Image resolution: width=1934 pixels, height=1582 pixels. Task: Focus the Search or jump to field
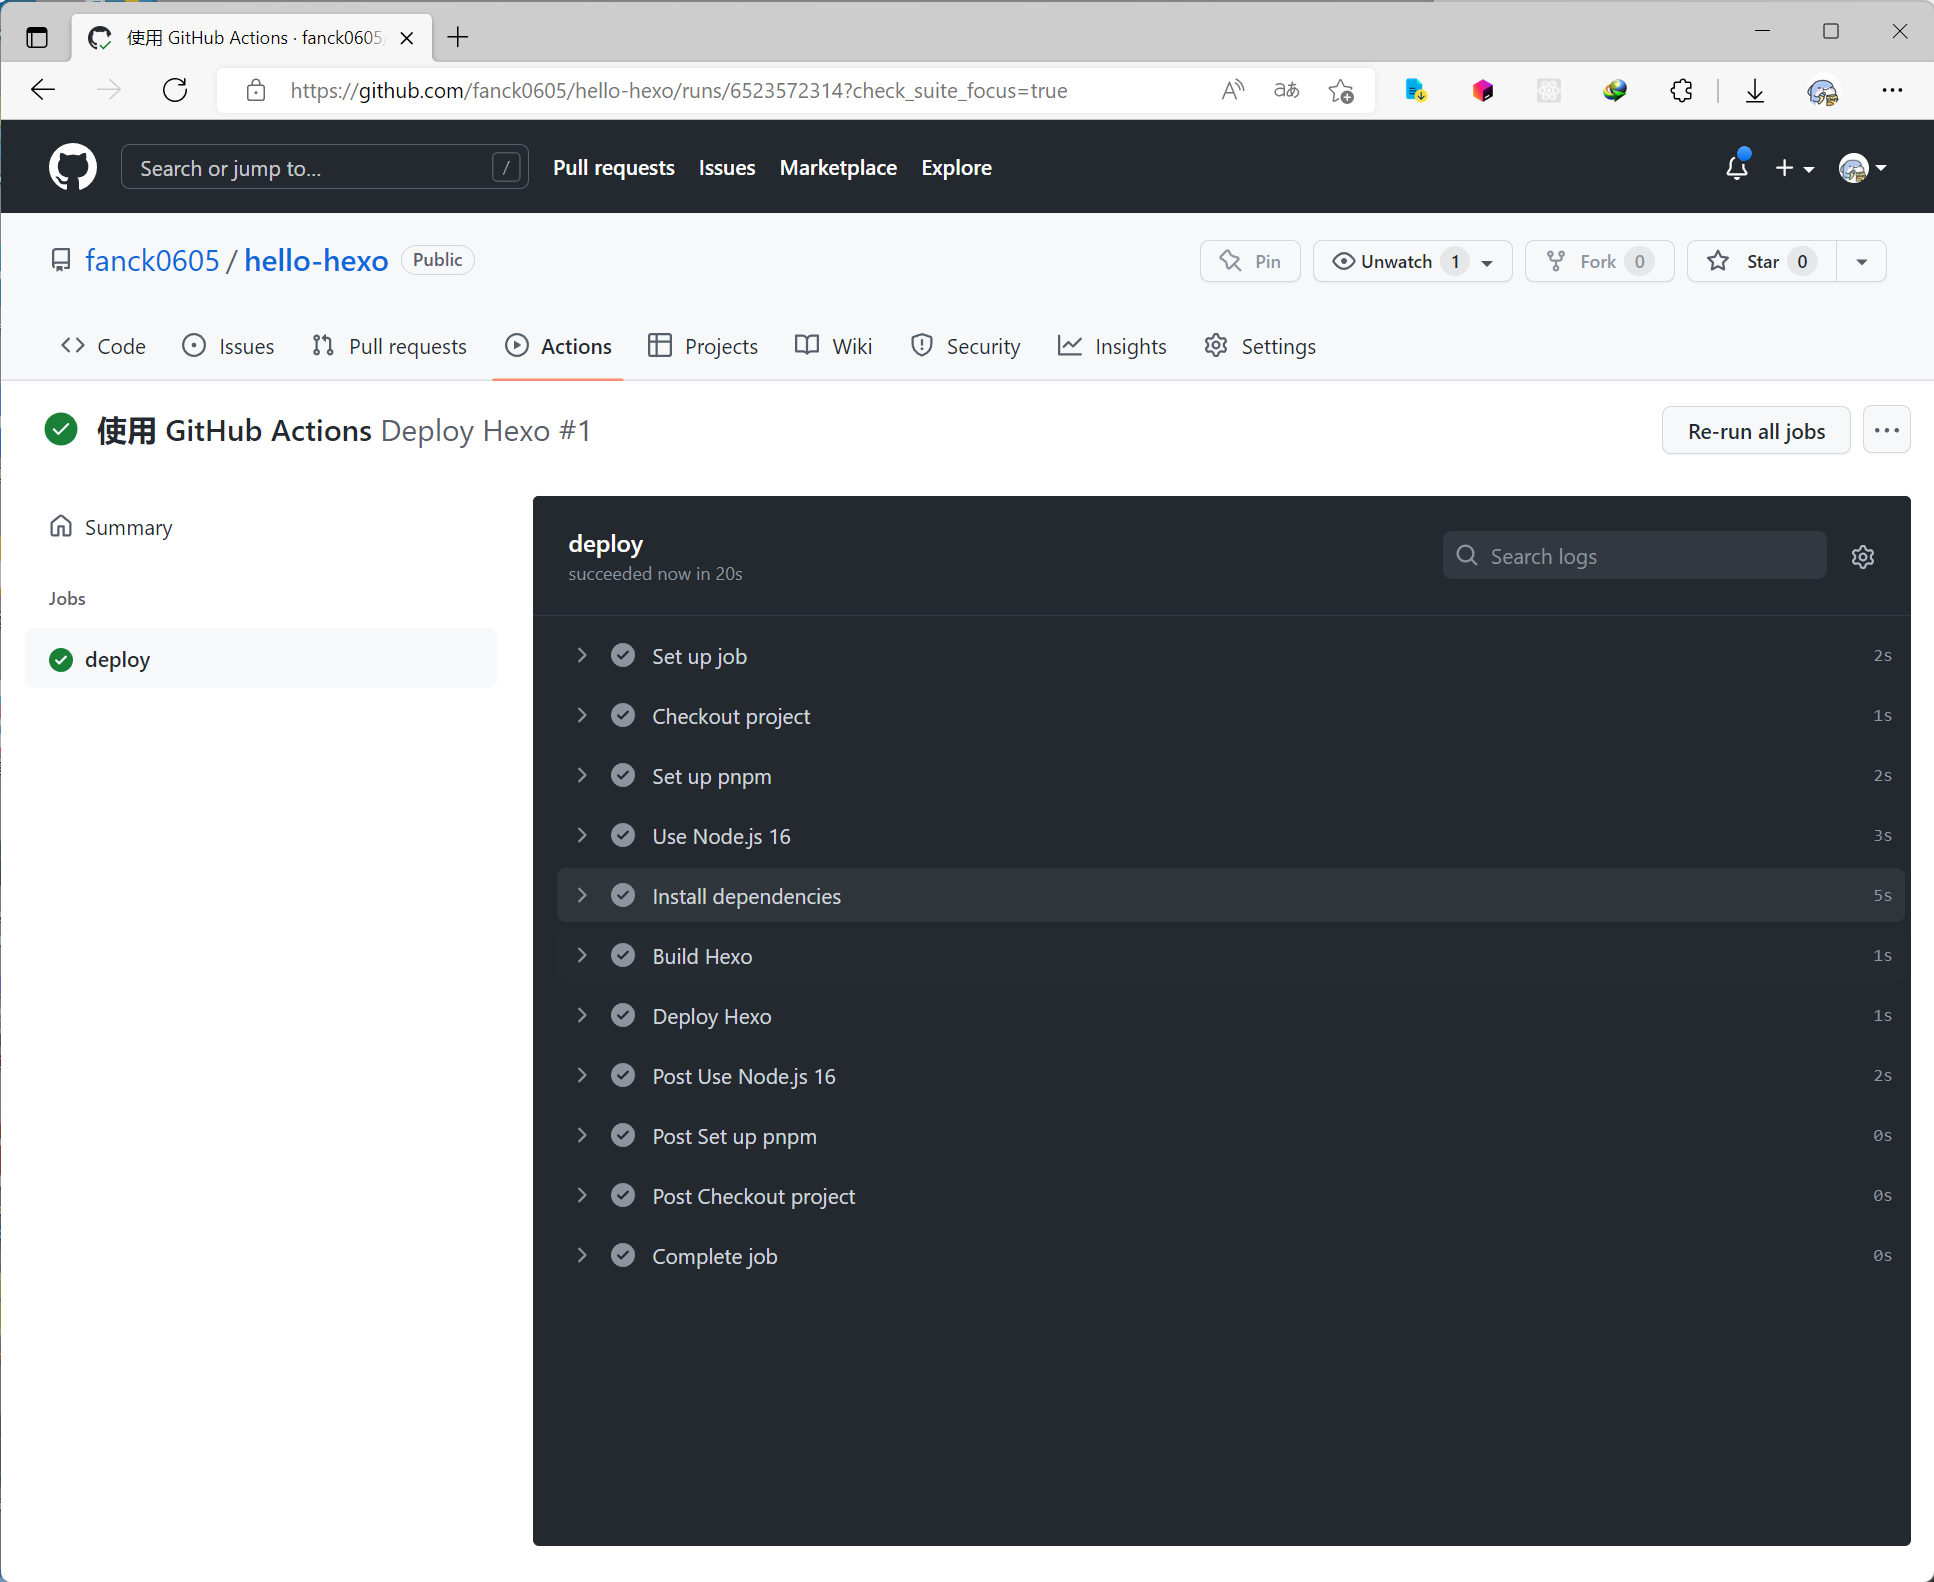pyautogui.click(x=324, y=167)
